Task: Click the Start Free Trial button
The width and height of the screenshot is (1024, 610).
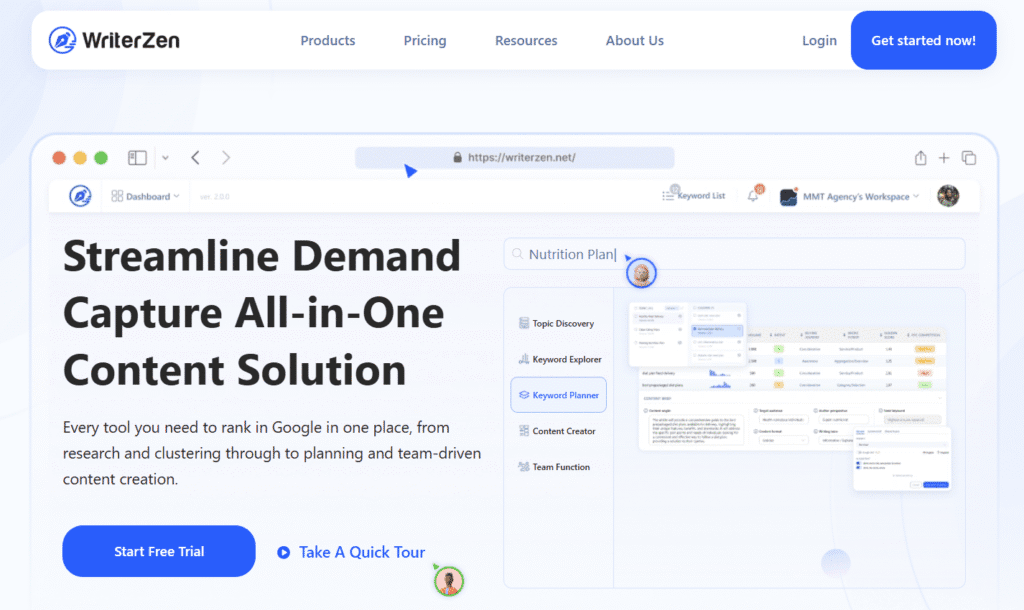Action: point(158,551)
